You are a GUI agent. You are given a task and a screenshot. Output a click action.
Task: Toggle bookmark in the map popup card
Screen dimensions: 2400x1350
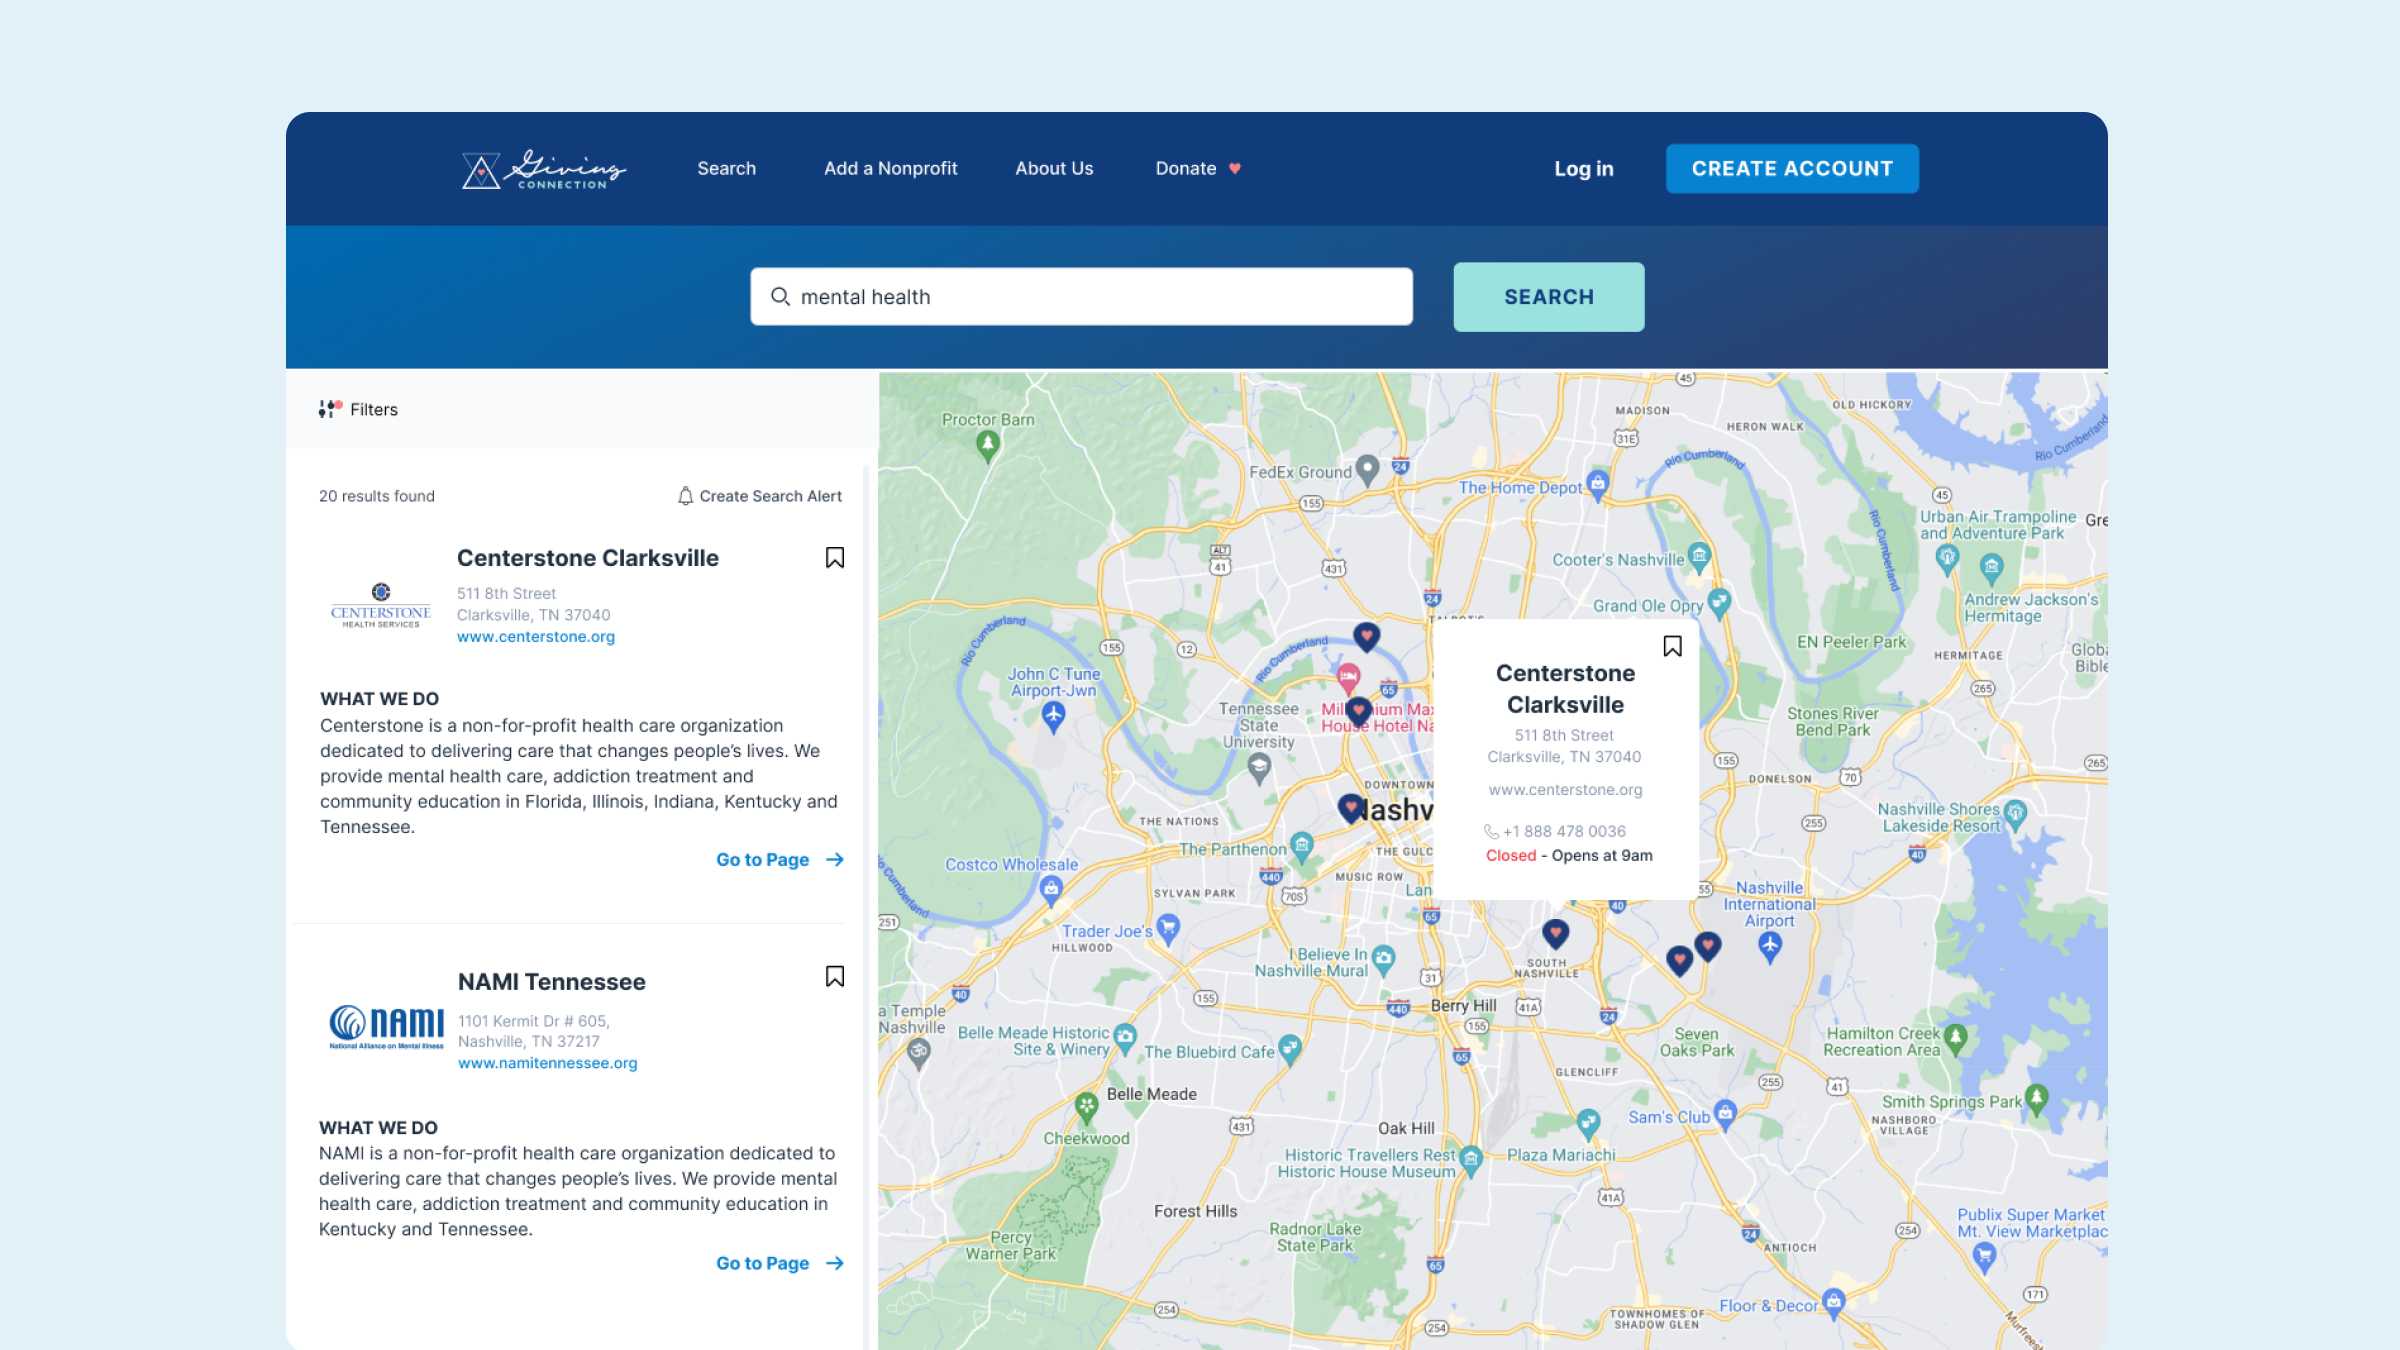pos(1672,647)
